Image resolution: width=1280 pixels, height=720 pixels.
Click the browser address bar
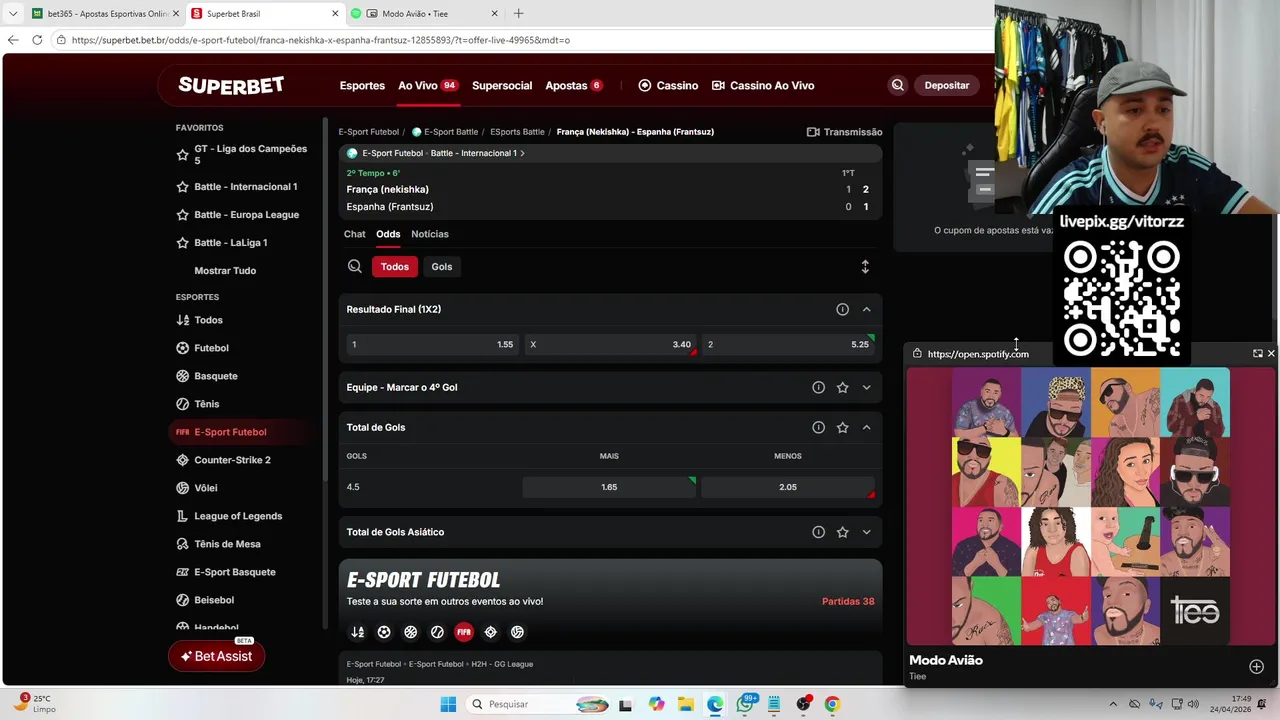pyautogui.click(x=520, y=40)
